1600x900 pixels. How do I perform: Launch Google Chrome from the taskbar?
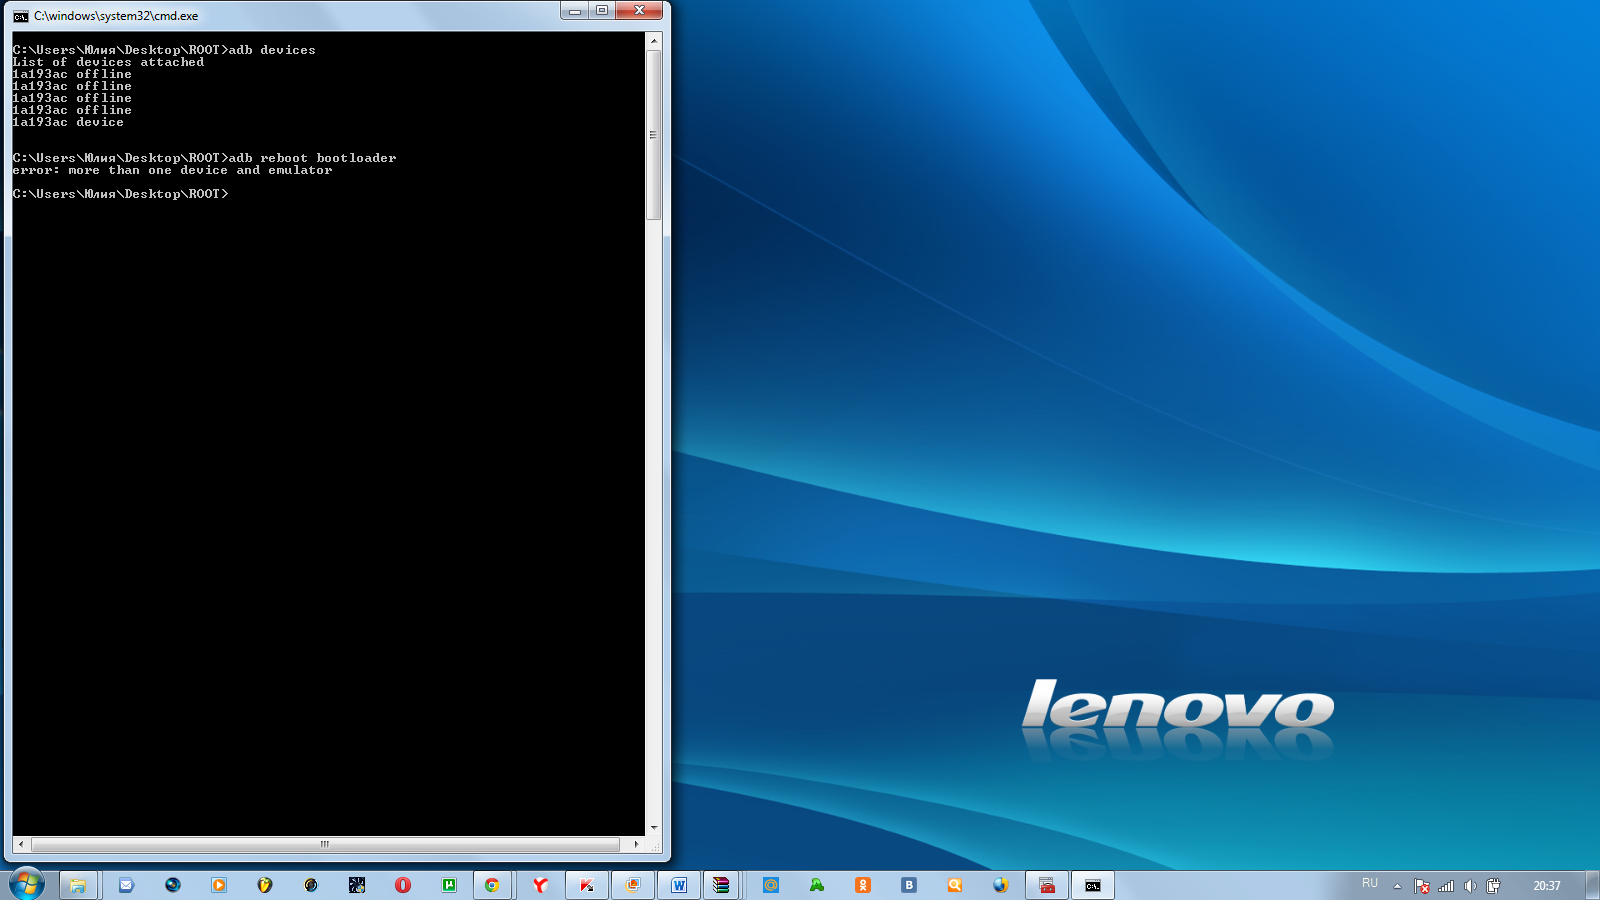click(492, 885)
